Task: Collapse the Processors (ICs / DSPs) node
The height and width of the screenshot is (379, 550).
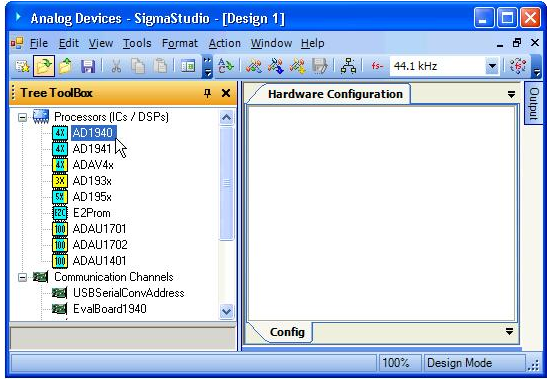Action: tap(22, 117)
